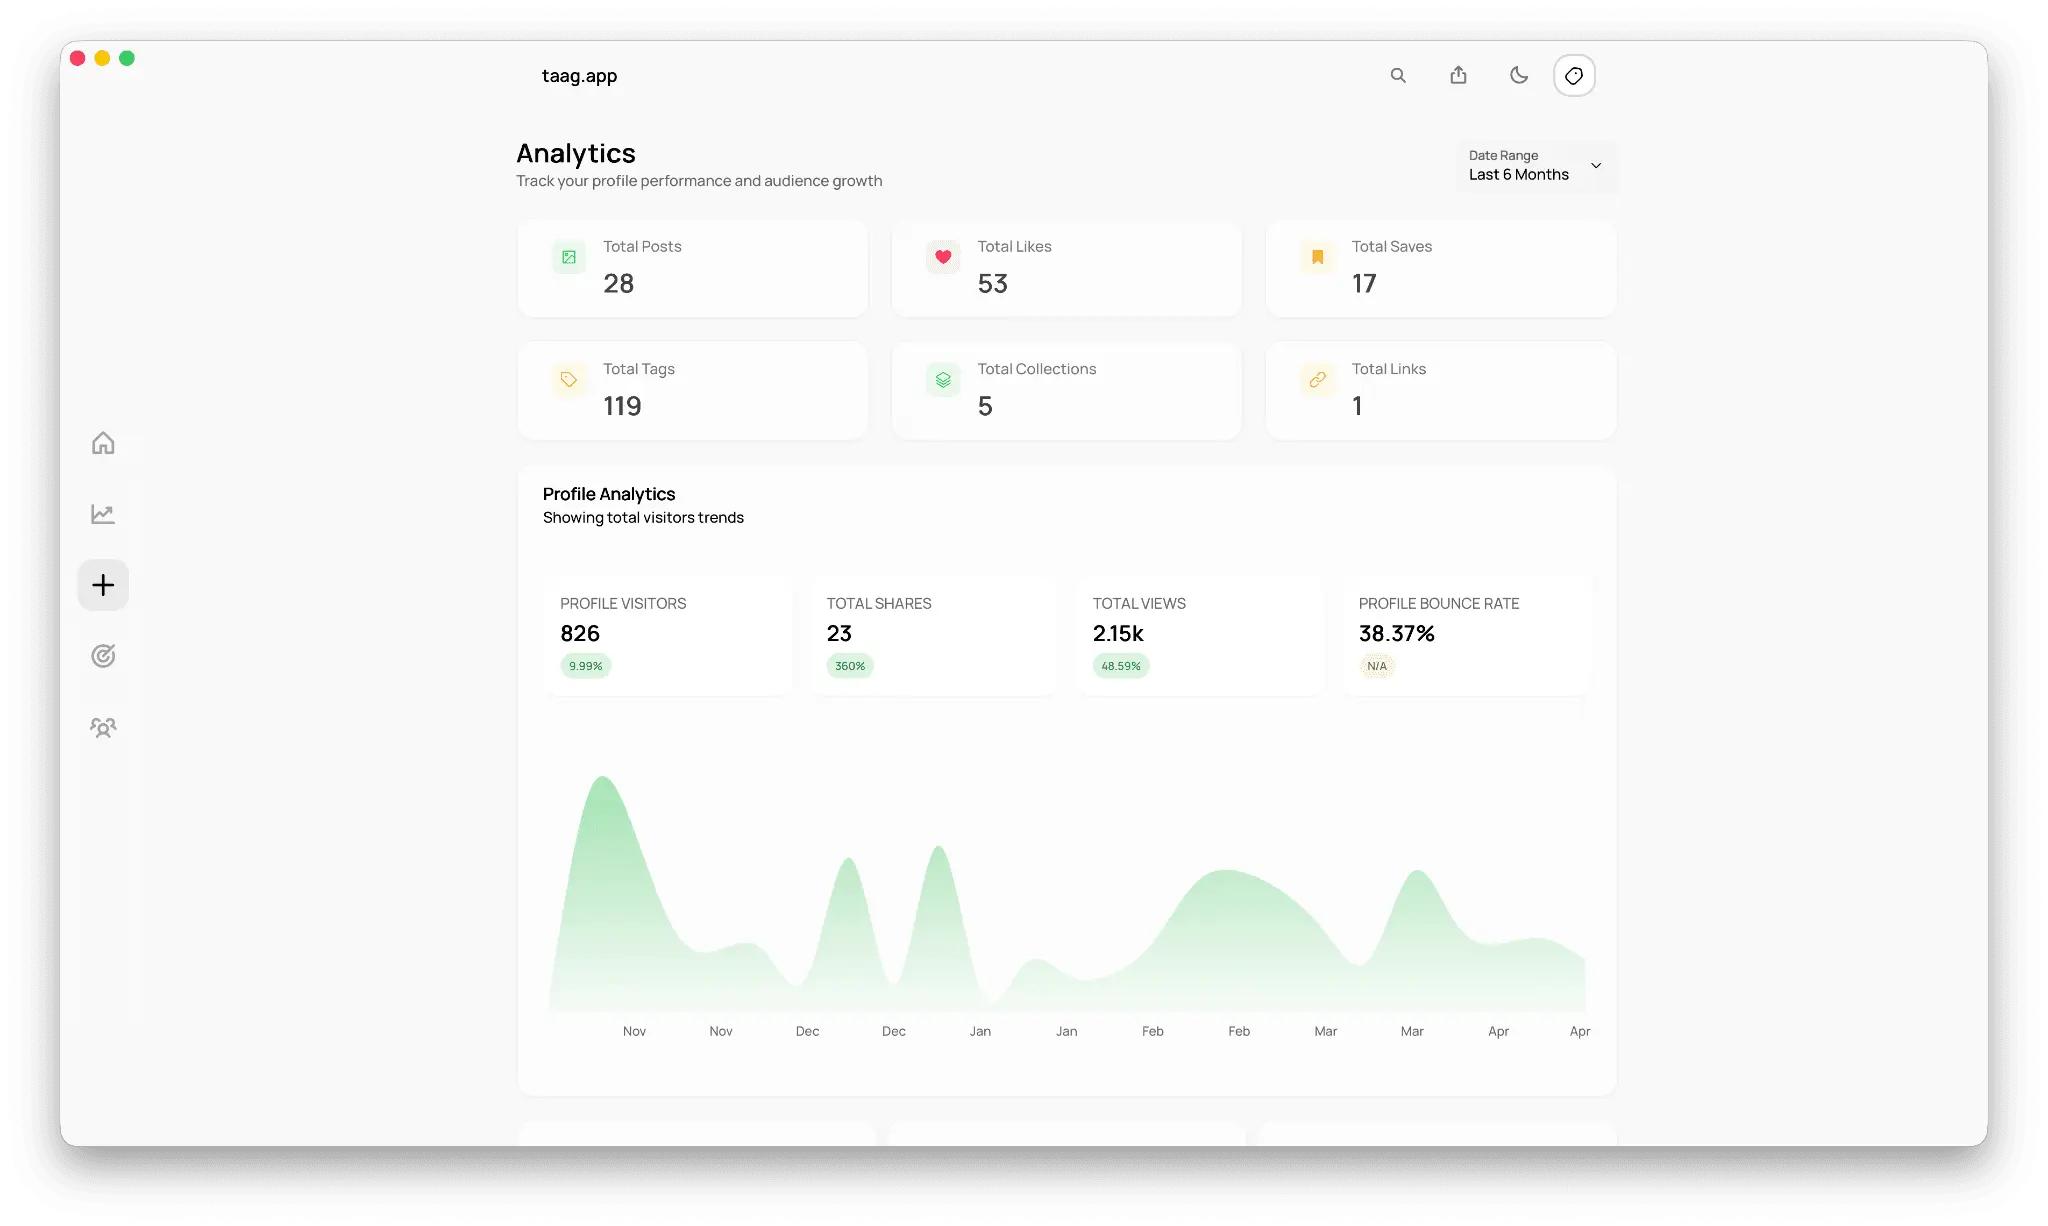
Task: Click the Total Links label
Action: tap(1389, 369)
